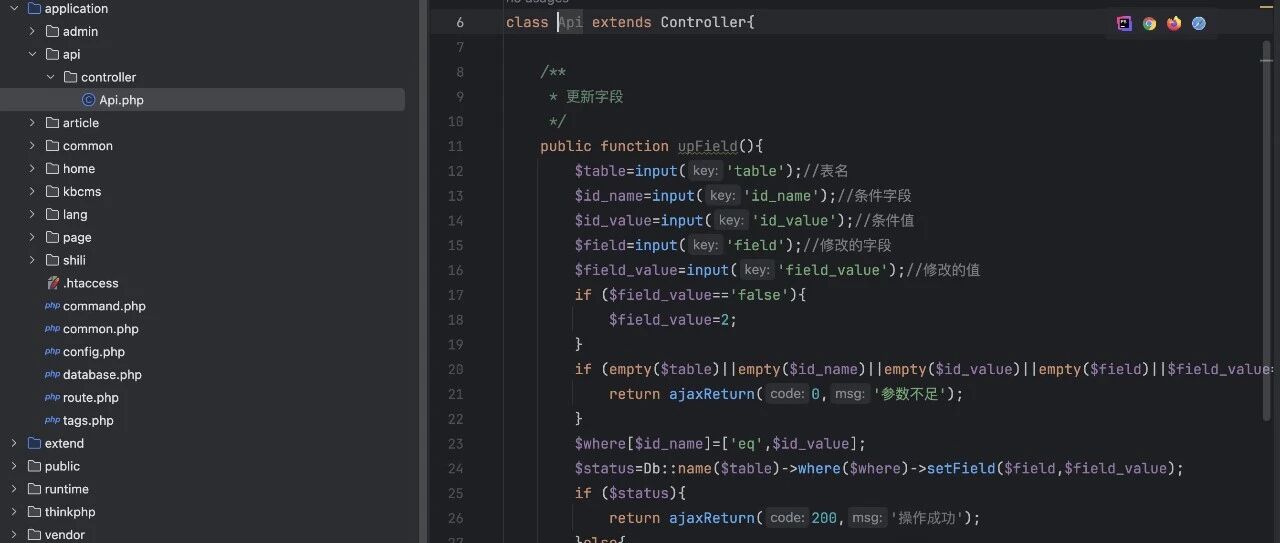Image resolution: width=1280 pixels, height=543 pixels.
Task: Click the controller folder icon
Action: point(70,77)
